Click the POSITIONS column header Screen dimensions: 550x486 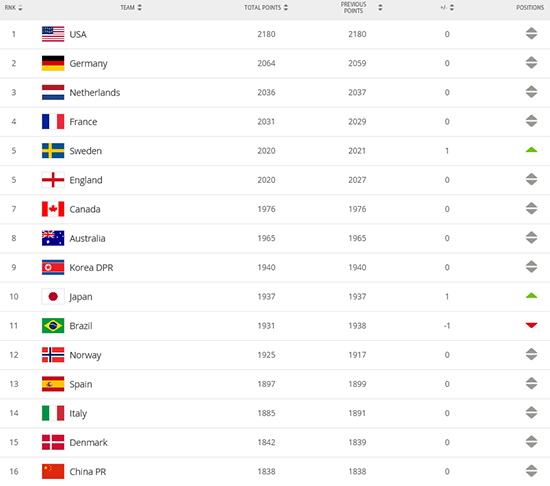(x=530, y=7)
